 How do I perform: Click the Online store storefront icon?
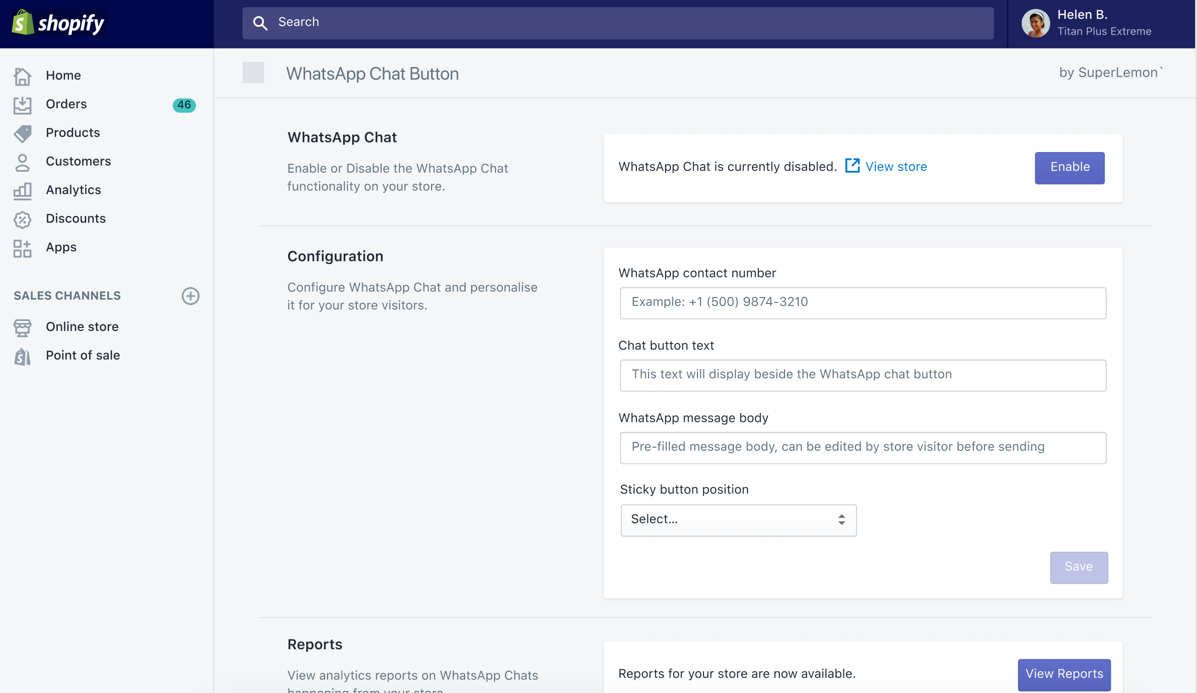tap(22, 327)
